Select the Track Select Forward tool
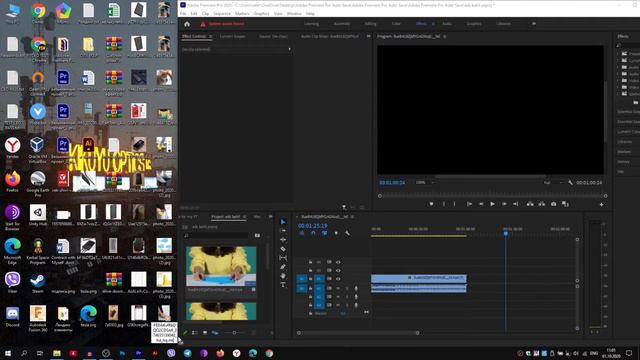This screenshot has width=640, height=360. (283, 231)
